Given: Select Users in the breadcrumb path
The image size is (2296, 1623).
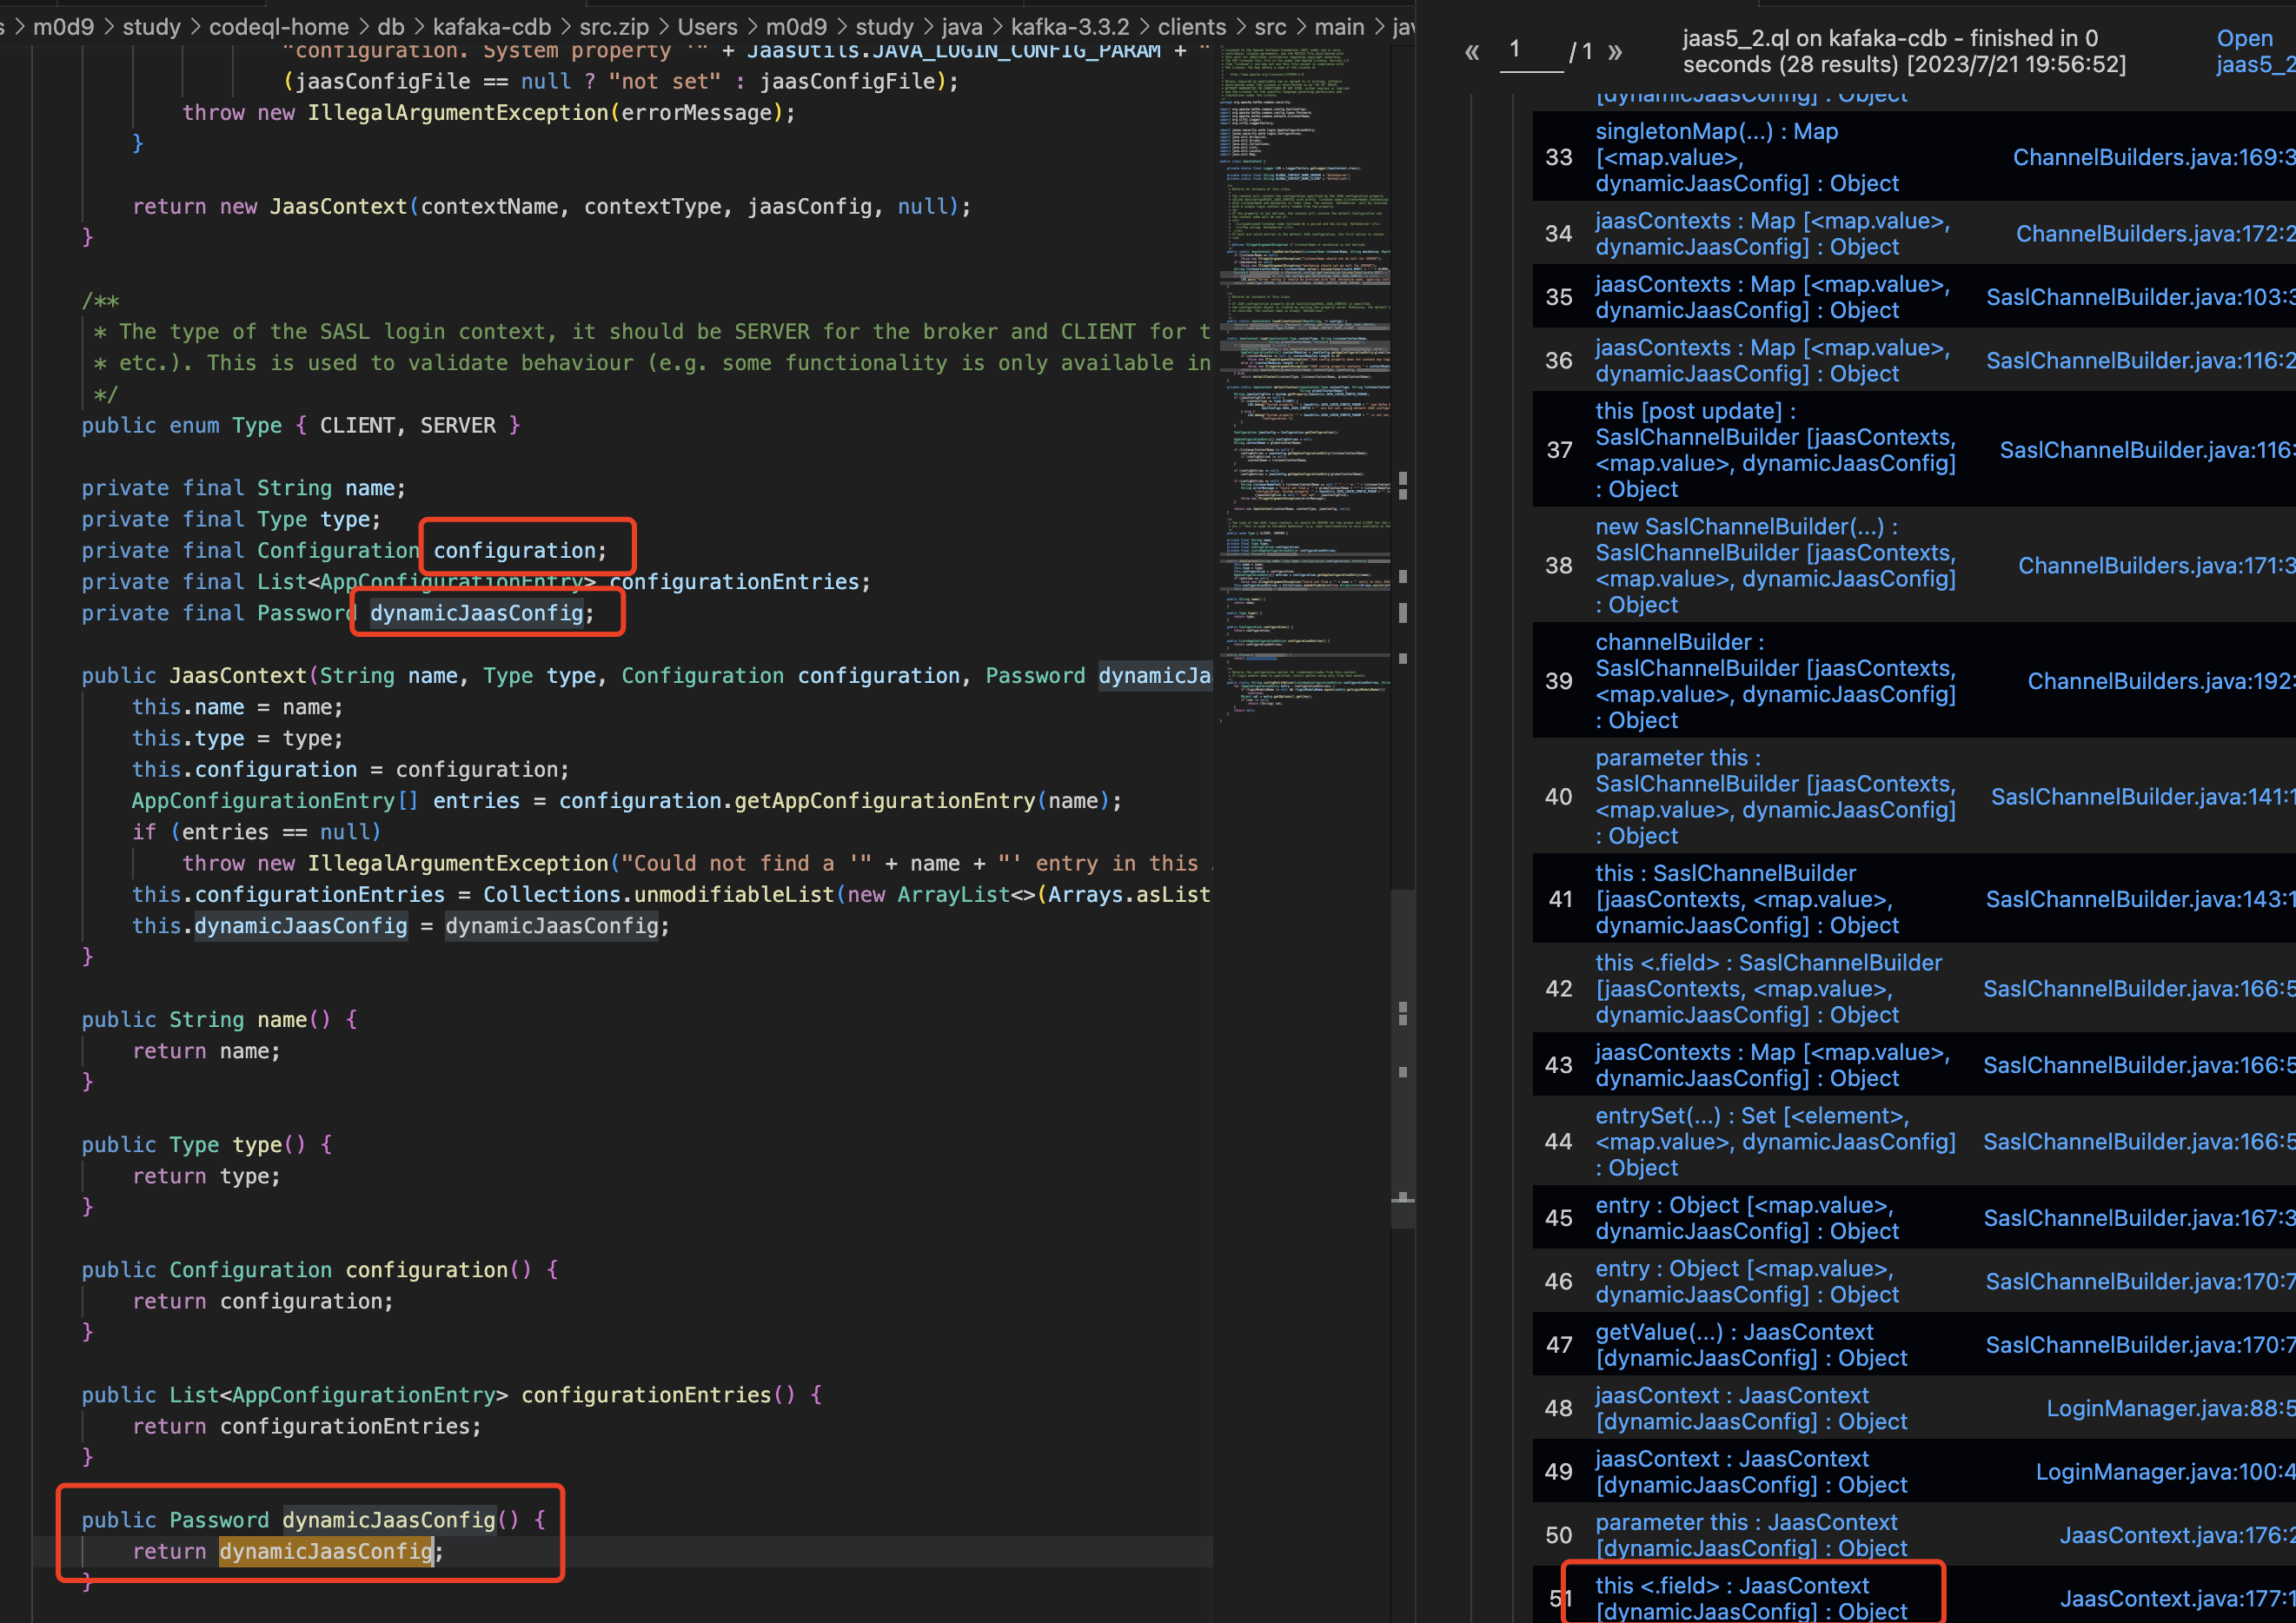Looking at the screenshot, I should pos(708,27).
